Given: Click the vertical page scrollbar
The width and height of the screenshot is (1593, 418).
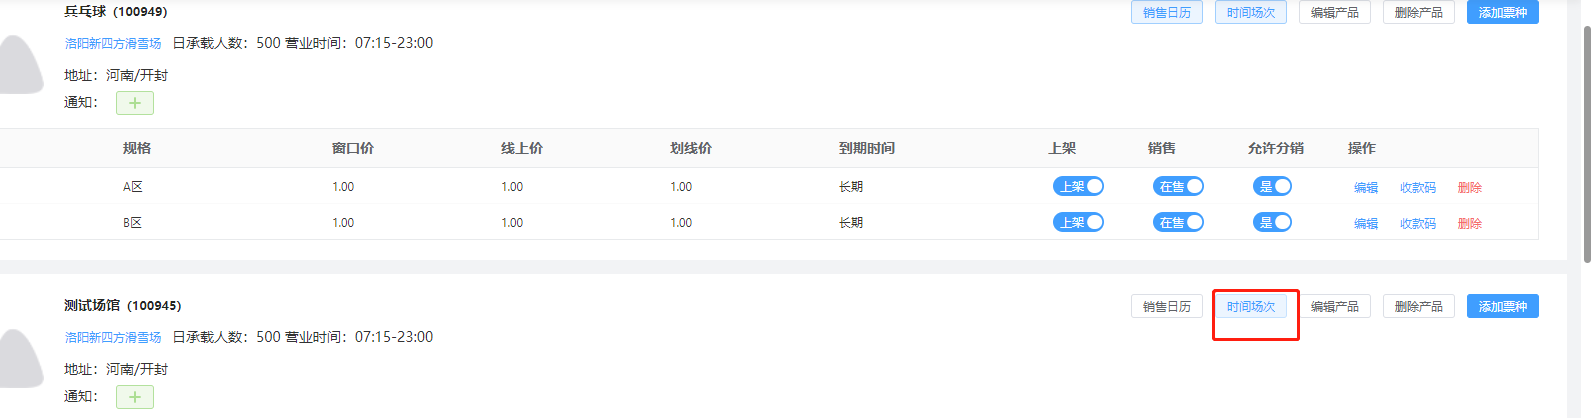Looking at the screenshot, I should (1587, 140).
